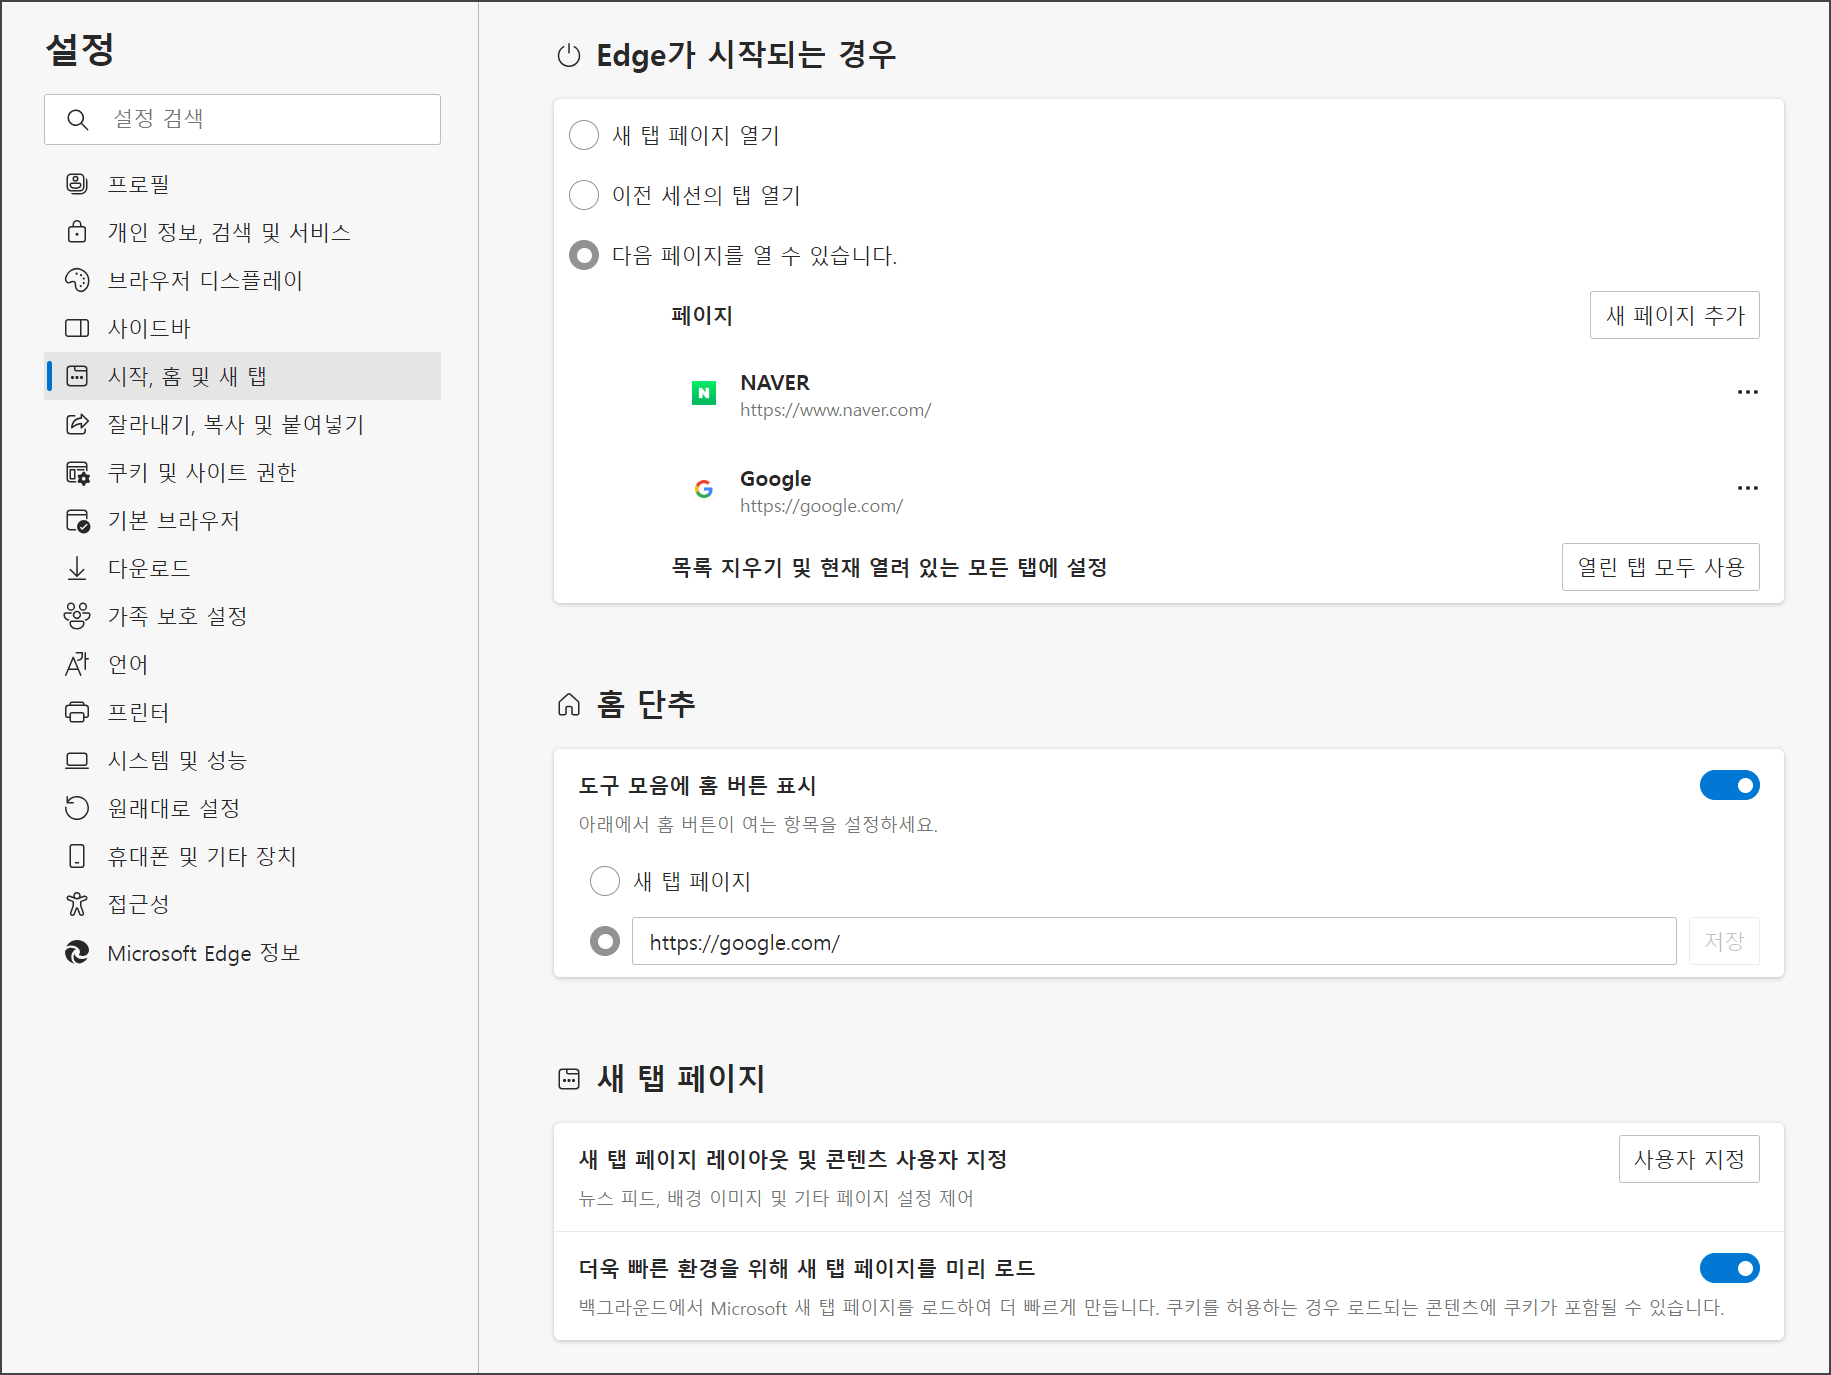Click 새 탭 페이지 레이아웃 및 콘텐츠 사용자 지정 text

[x=793, y=1159]
